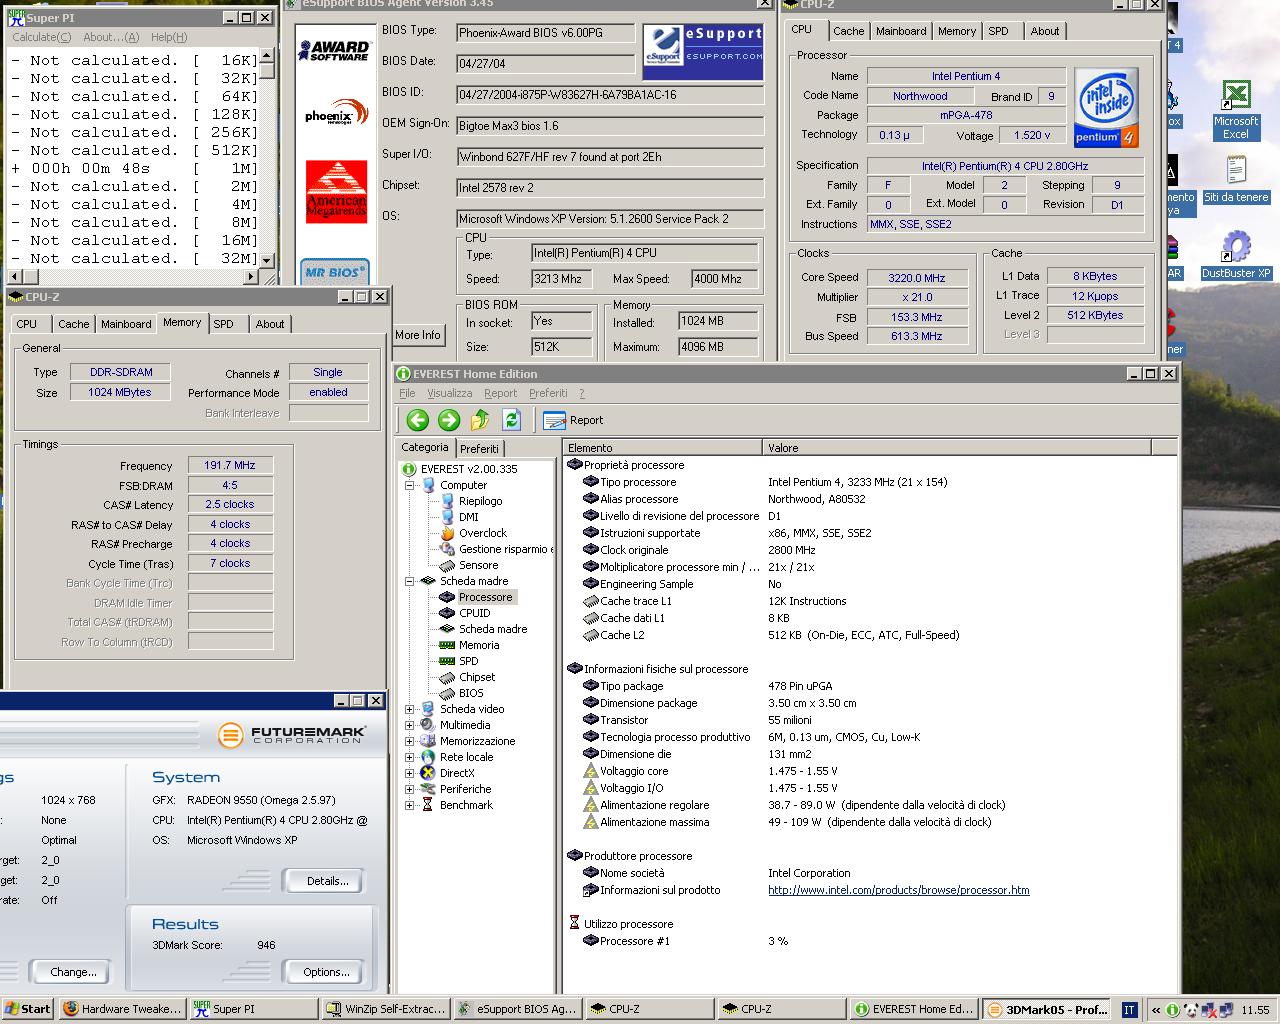Click the Intel Pentium 4 logo in CPU-Z
Screen dimensions: 1280x1024
[1106, 108]
